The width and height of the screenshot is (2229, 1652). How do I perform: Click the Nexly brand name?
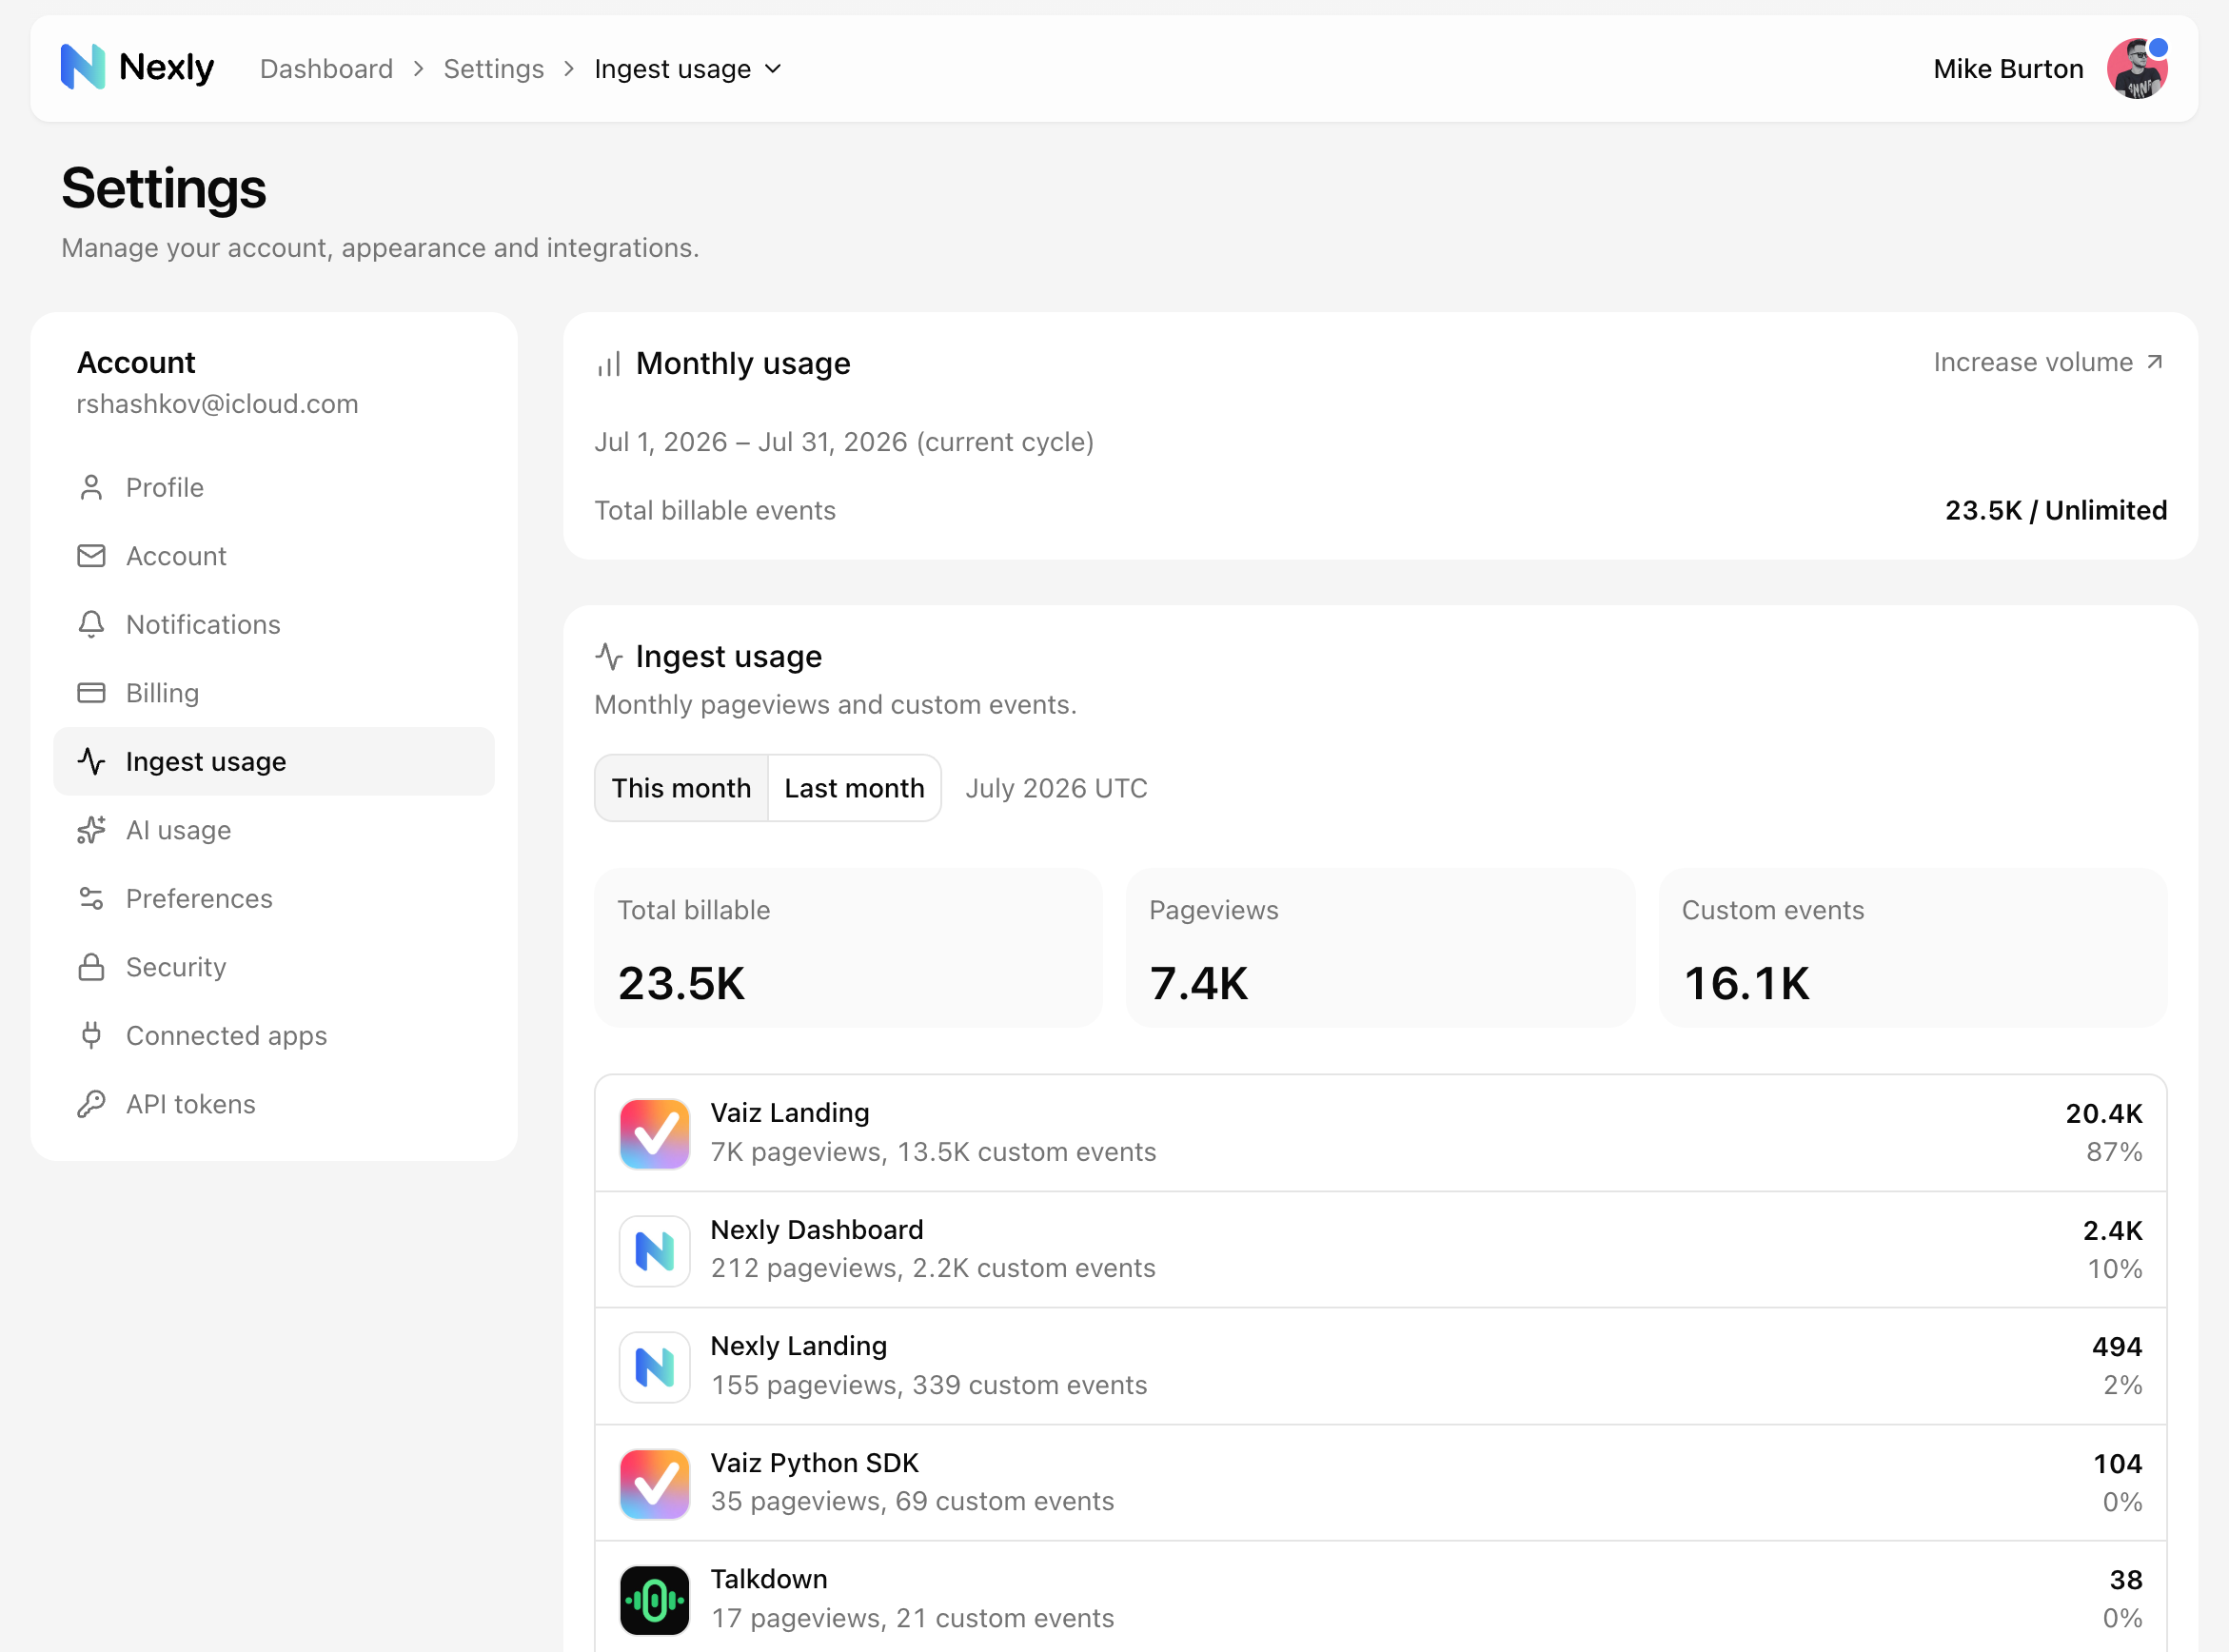point(166,68)
